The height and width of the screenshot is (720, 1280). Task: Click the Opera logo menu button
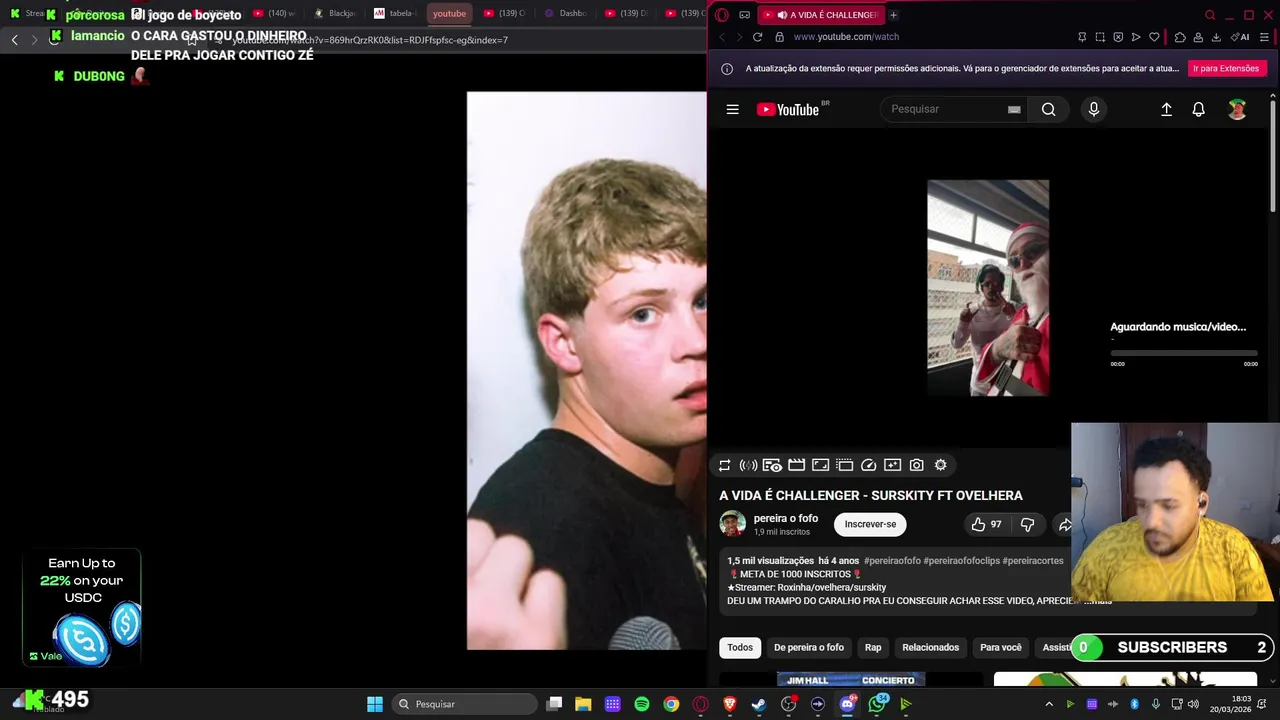722,15
